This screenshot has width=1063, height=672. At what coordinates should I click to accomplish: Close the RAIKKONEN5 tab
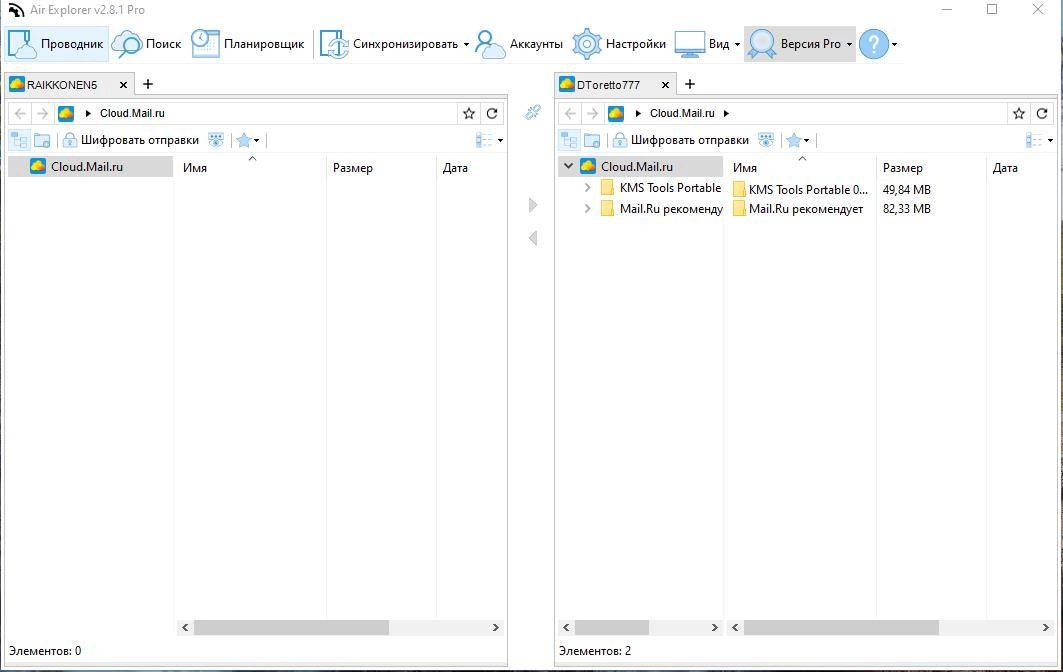coord(123,85)
